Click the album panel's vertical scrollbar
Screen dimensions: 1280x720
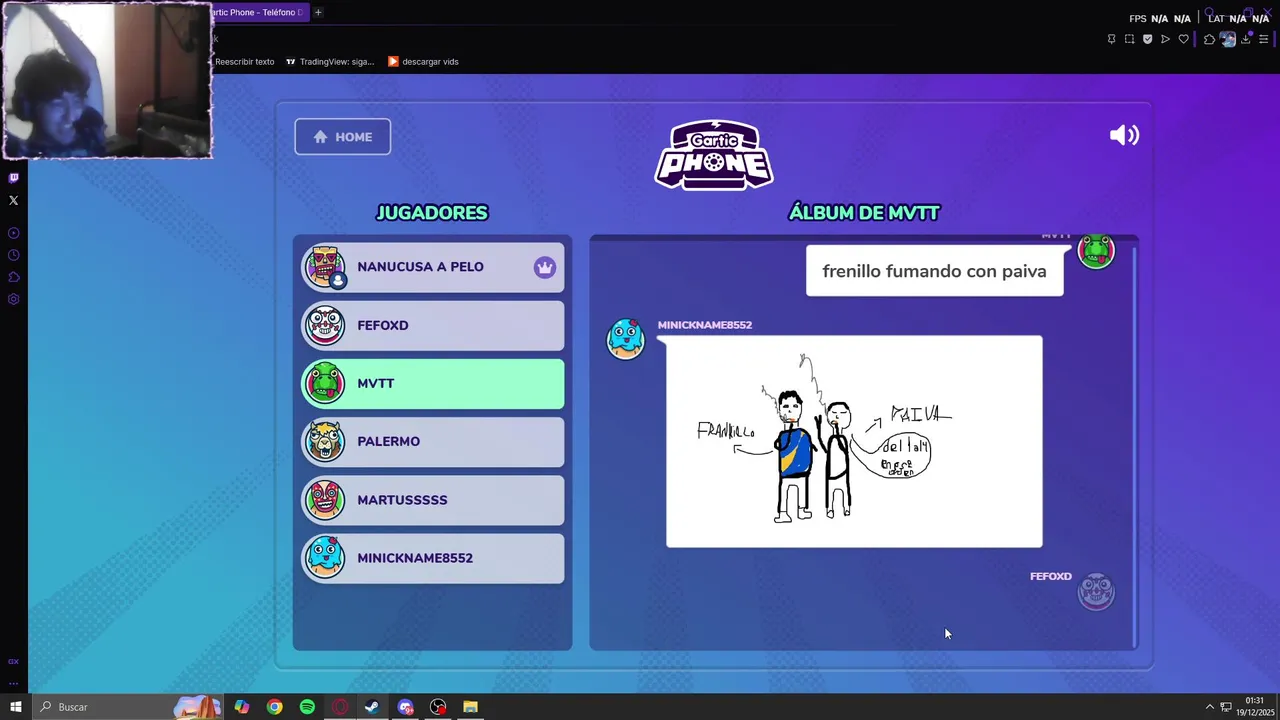pos(1135,445)
